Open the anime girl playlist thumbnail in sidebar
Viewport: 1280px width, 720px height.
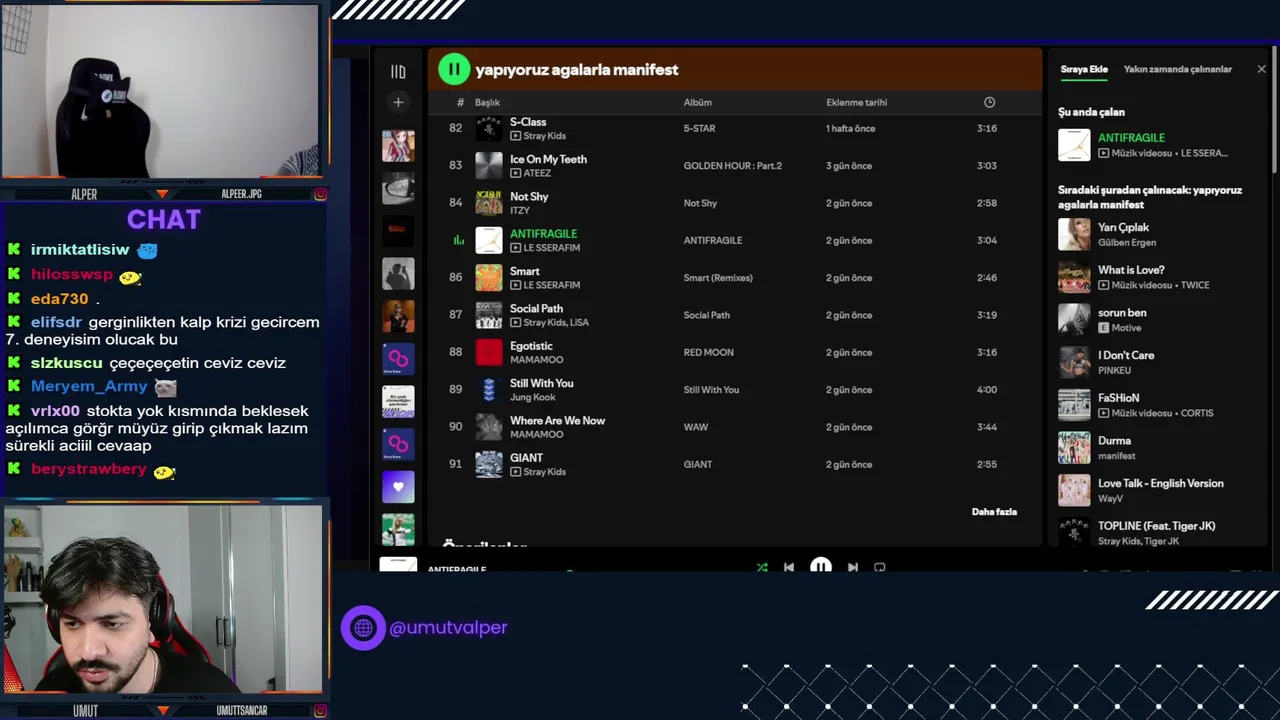[x=398, y=146]
